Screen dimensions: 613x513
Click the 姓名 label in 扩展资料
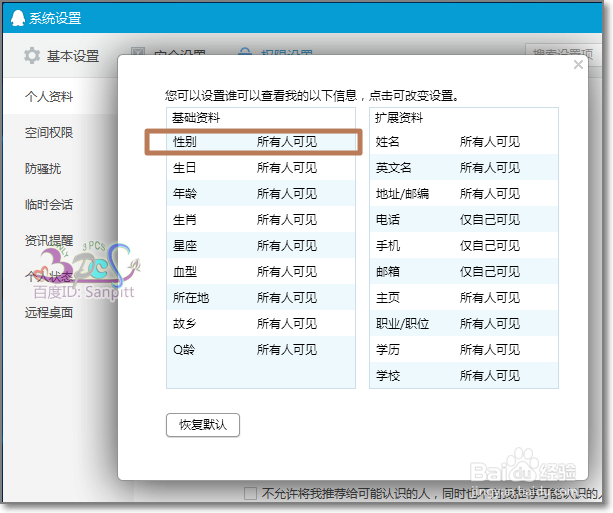pyautogui.click(x=387, y=142)
